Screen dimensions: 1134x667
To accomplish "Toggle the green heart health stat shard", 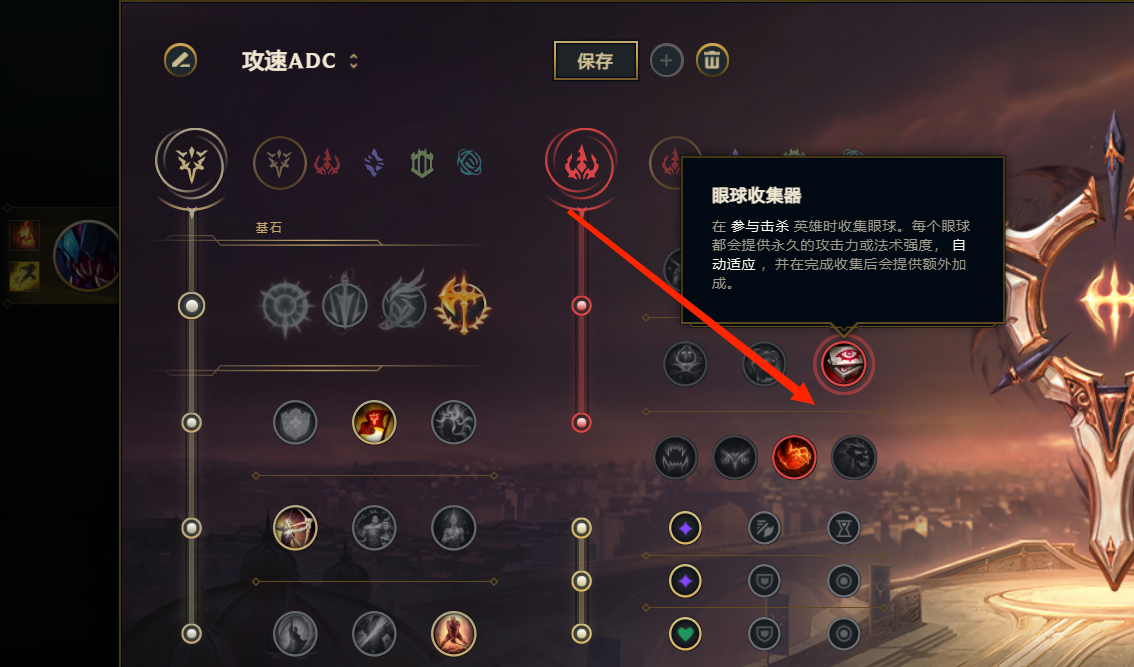I will [685, 634].
